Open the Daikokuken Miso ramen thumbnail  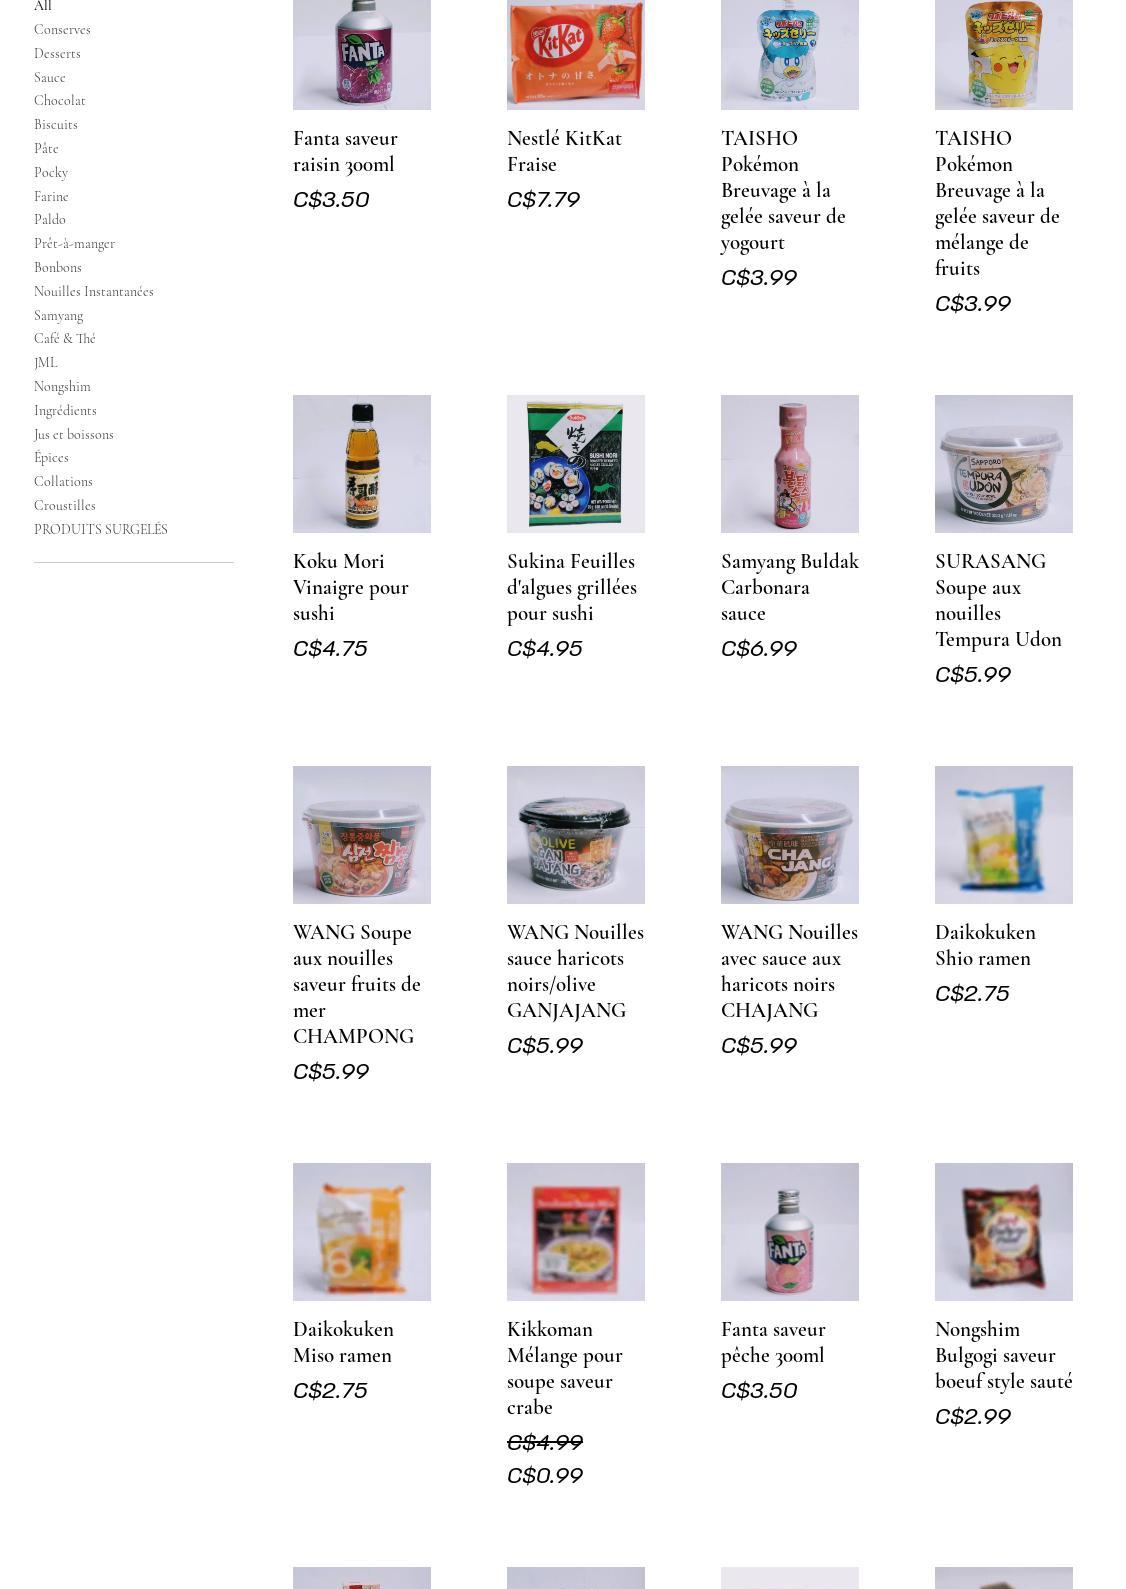click(361, 1232)
